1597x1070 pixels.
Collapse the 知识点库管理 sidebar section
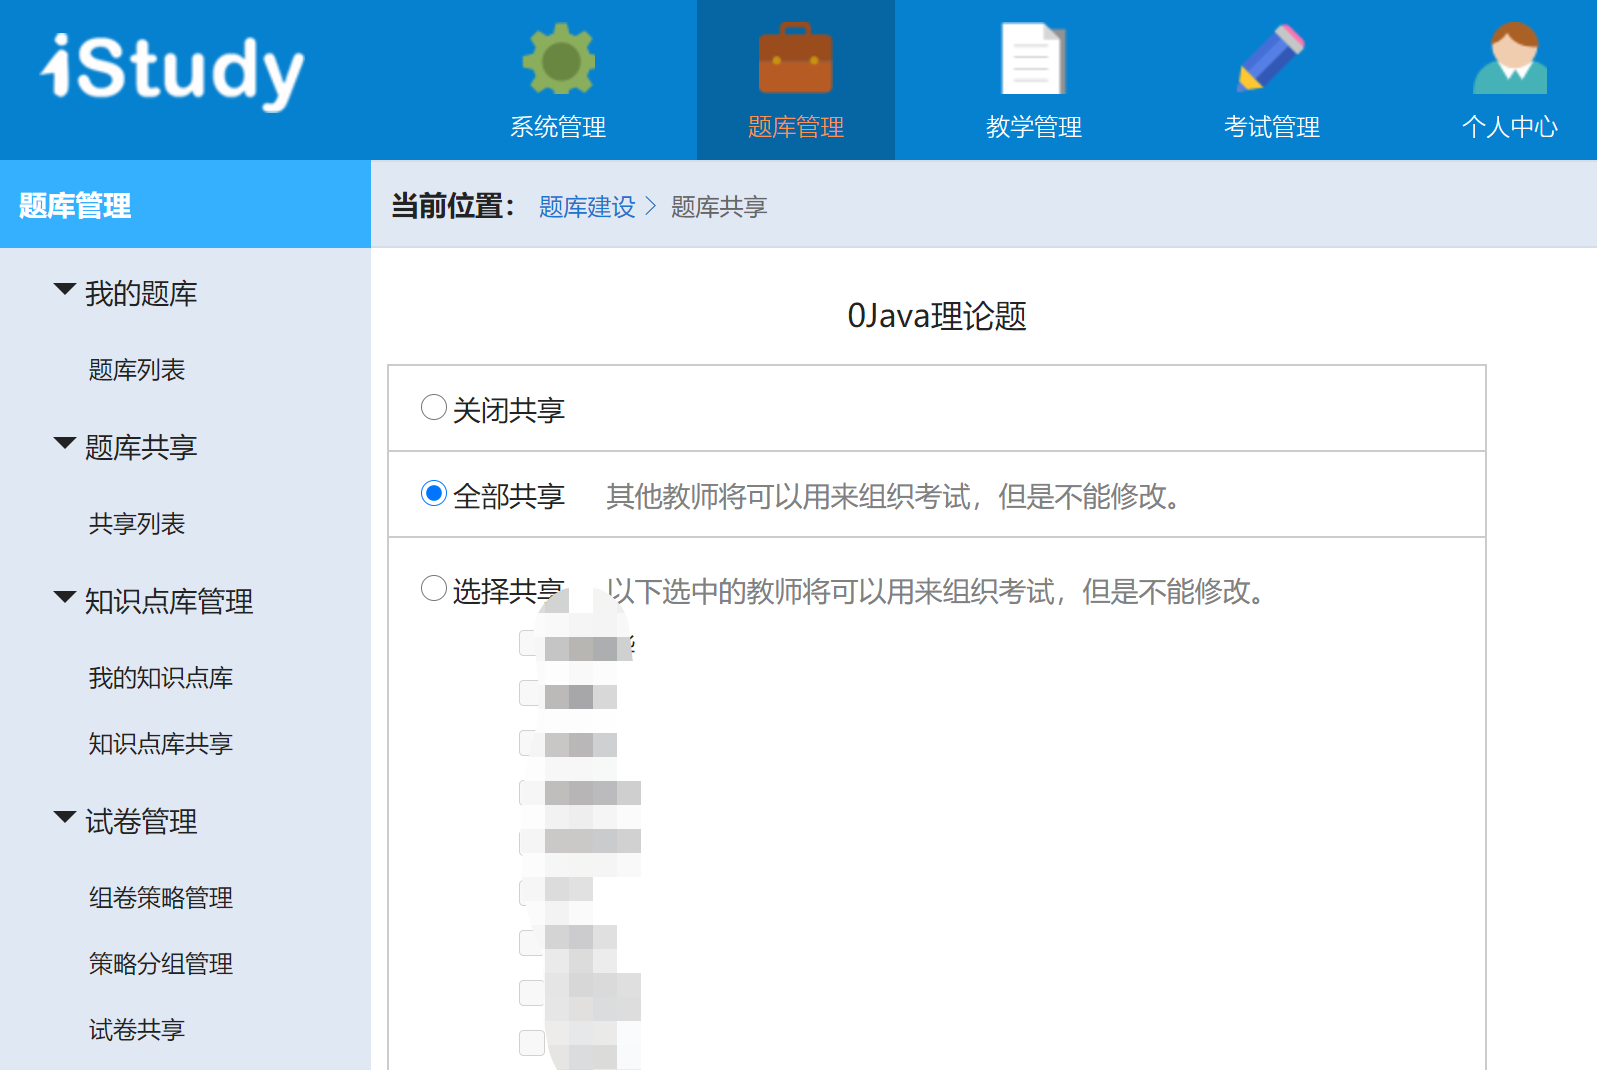tap(65, 599)
